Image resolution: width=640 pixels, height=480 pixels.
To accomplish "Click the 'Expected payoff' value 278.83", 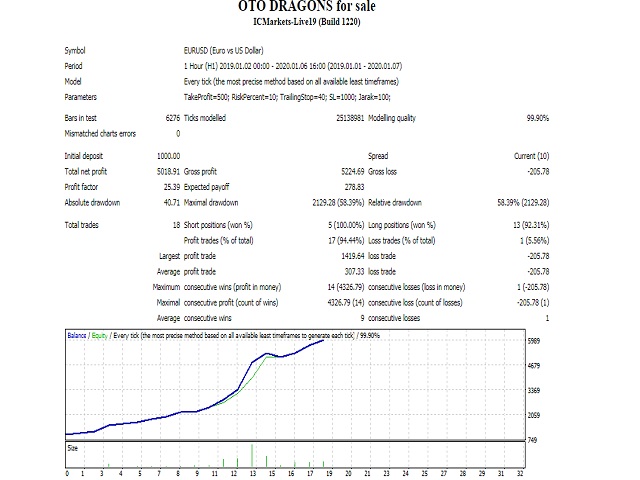I will [354, 187].
